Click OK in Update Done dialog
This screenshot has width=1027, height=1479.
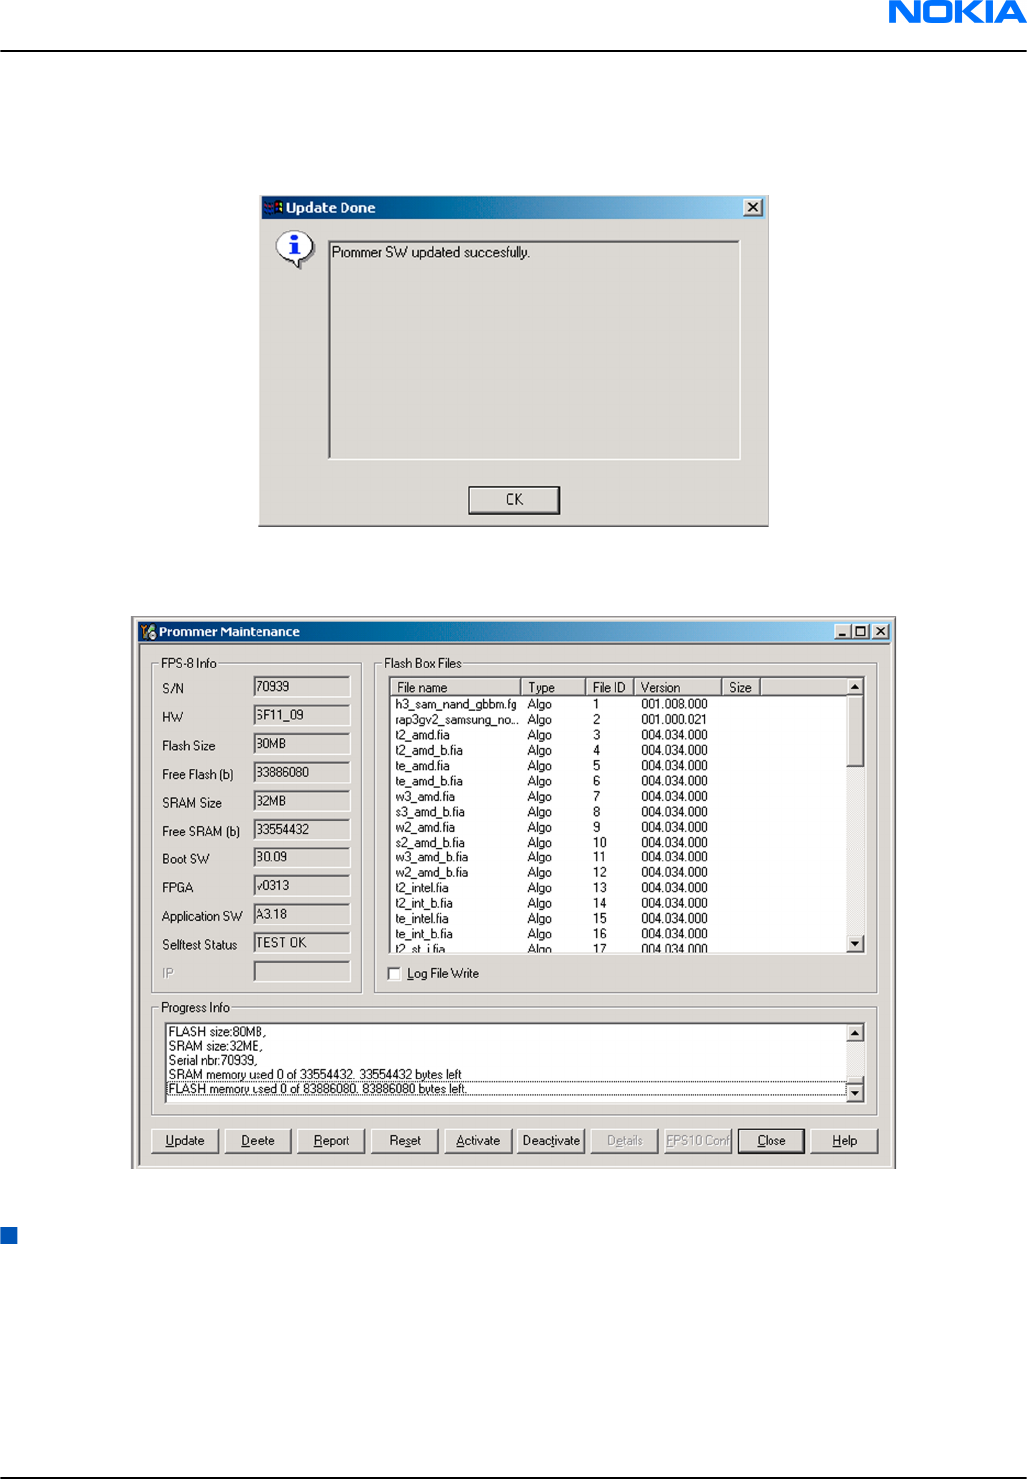pyautogui.click(x=514, y=500)
